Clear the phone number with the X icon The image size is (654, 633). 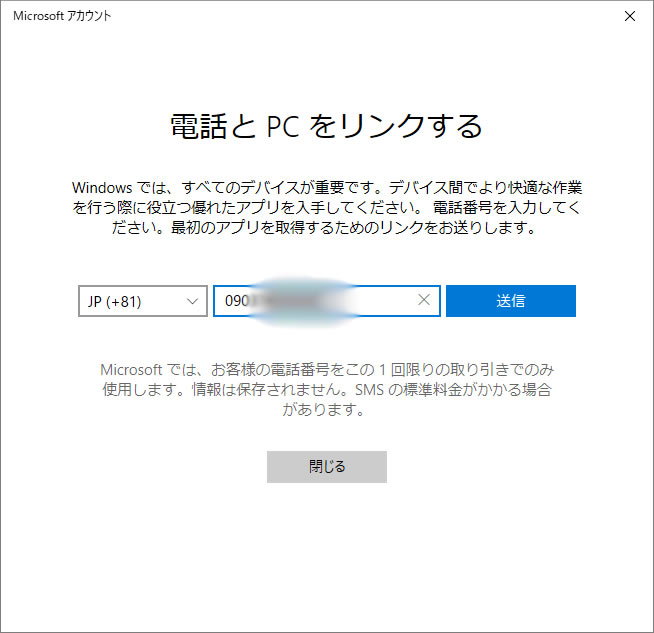coord(423,301)
